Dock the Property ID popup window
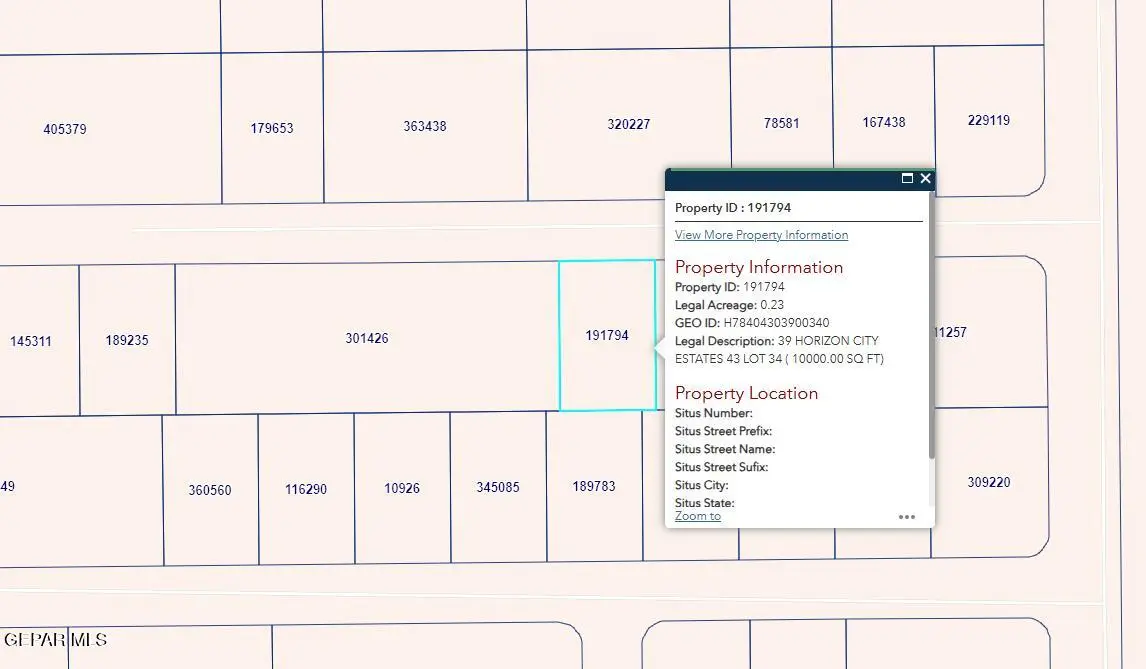 [909, 178]
